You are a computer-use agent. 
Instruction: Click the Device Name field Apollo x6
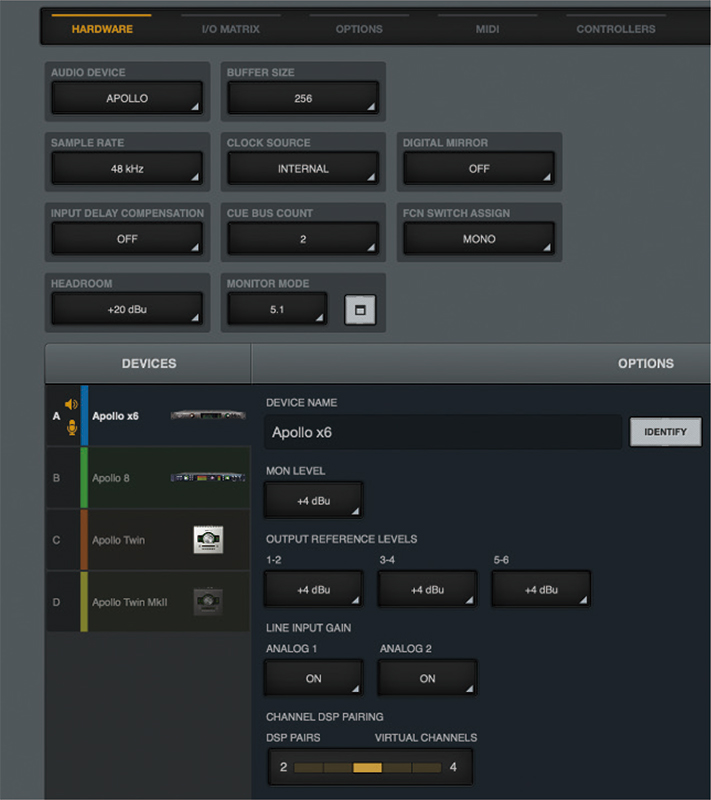[443, 432]
